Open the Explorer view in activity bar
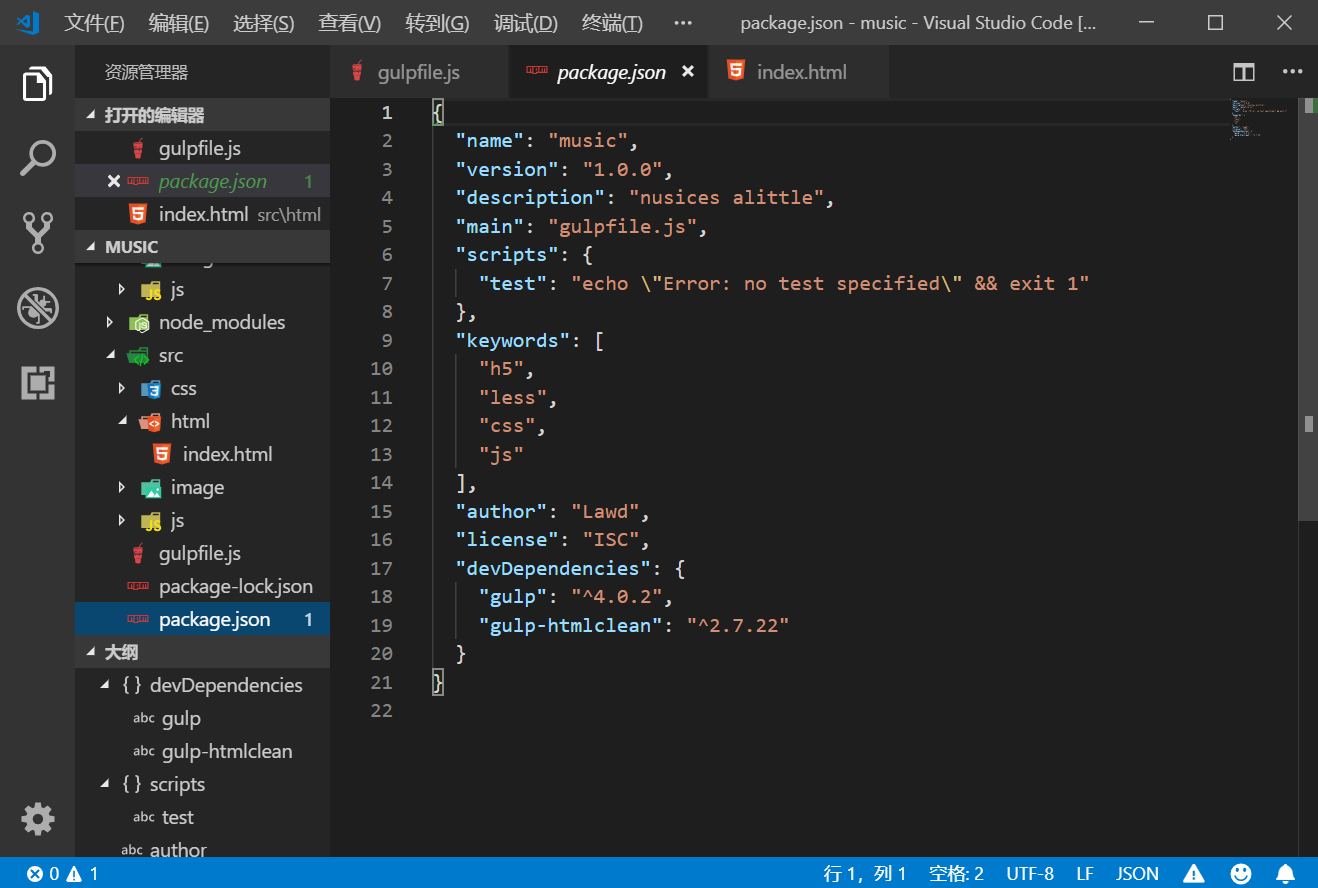This screenshot has width=1318, height=888. pyautogui.click(x=38, y=84)
